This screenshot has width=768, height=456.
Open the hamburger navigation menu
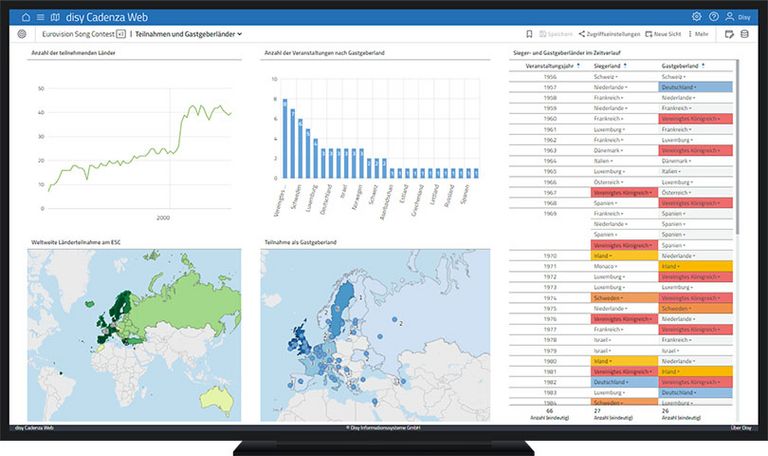click(40, 17)
